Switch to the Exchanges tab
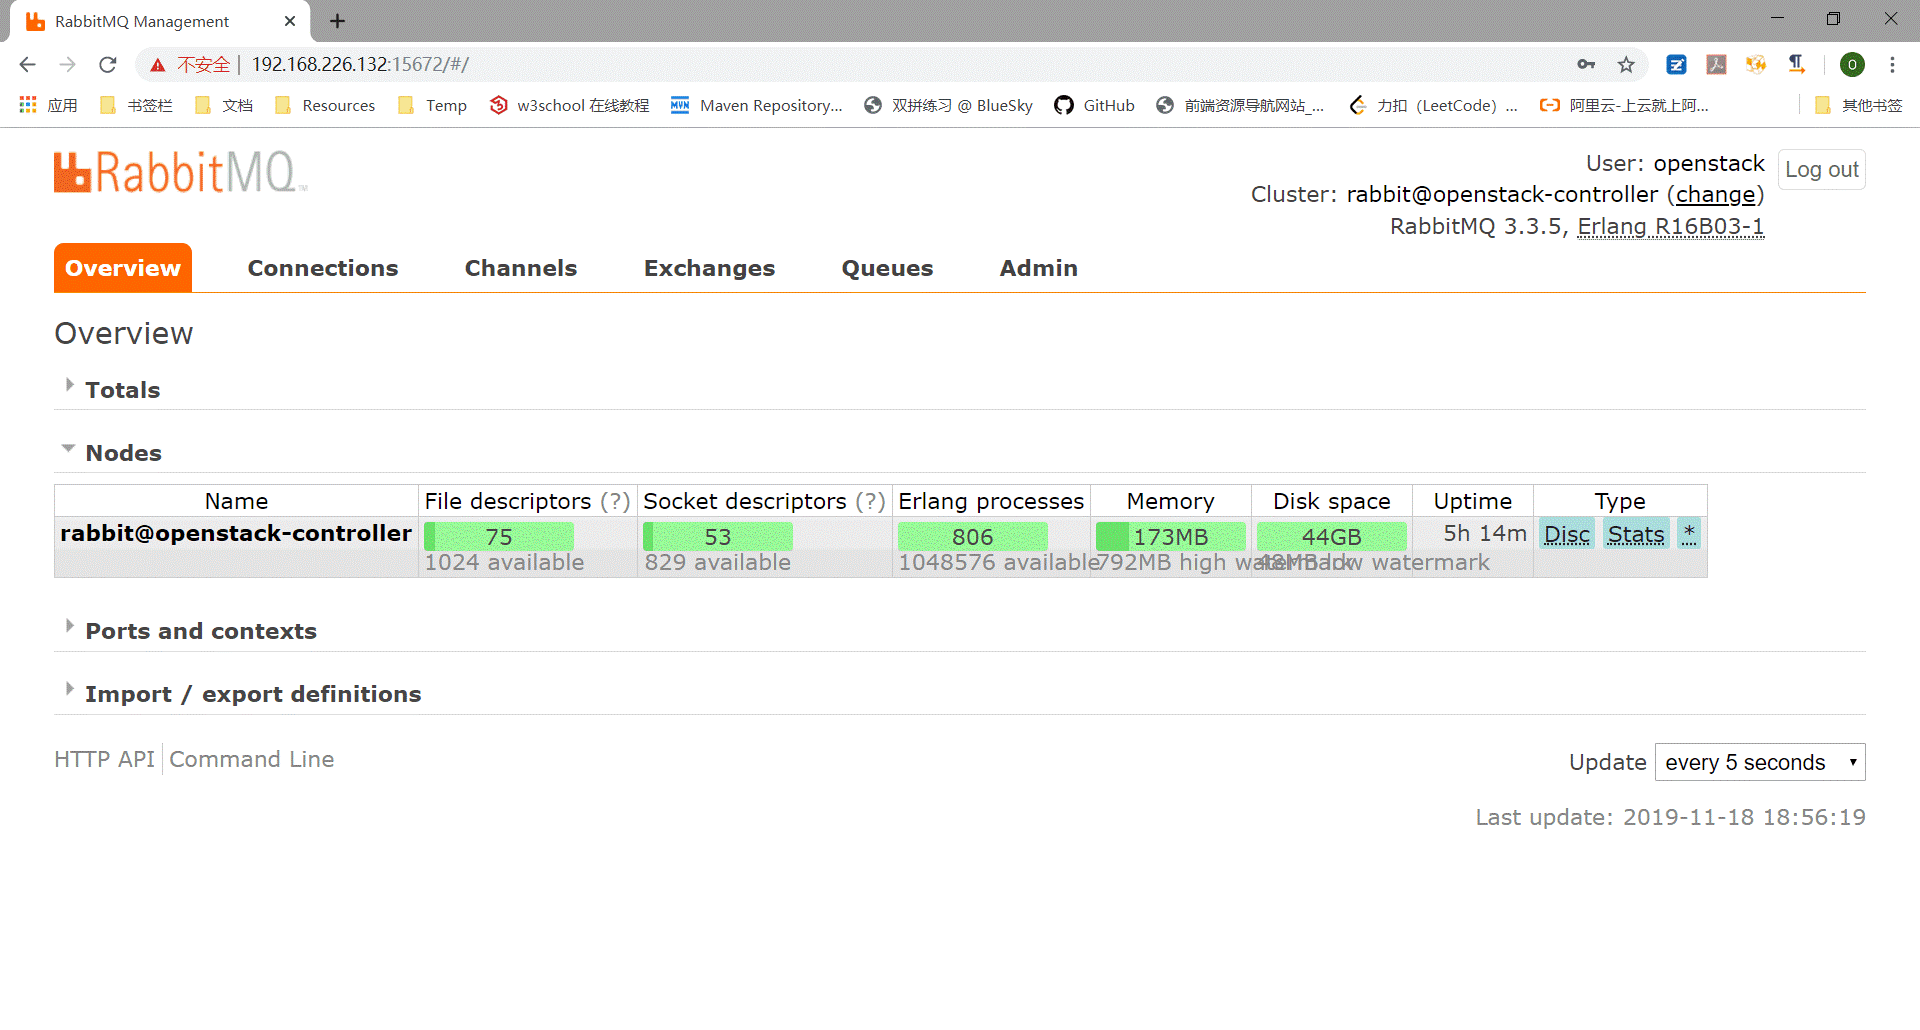This screenshot has width=1920, height=1030. (x=709, y=268)
